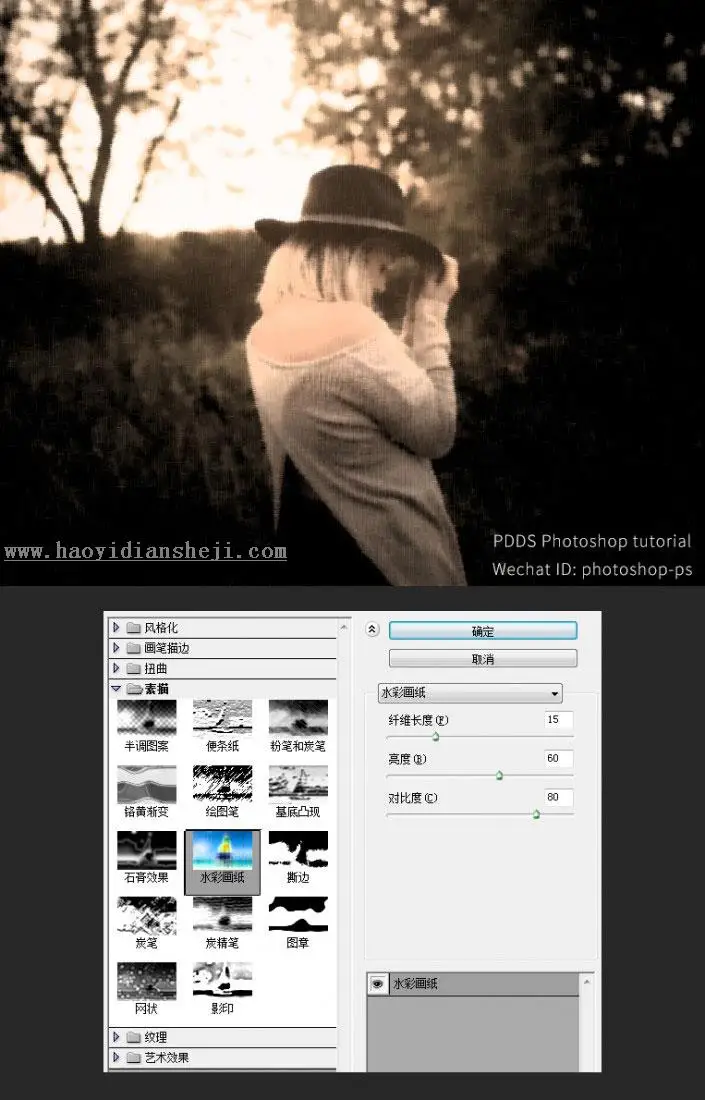705x1100 pixels.
Task: Expand the 画笔描边 filter folder
Action: click(116, 648)
